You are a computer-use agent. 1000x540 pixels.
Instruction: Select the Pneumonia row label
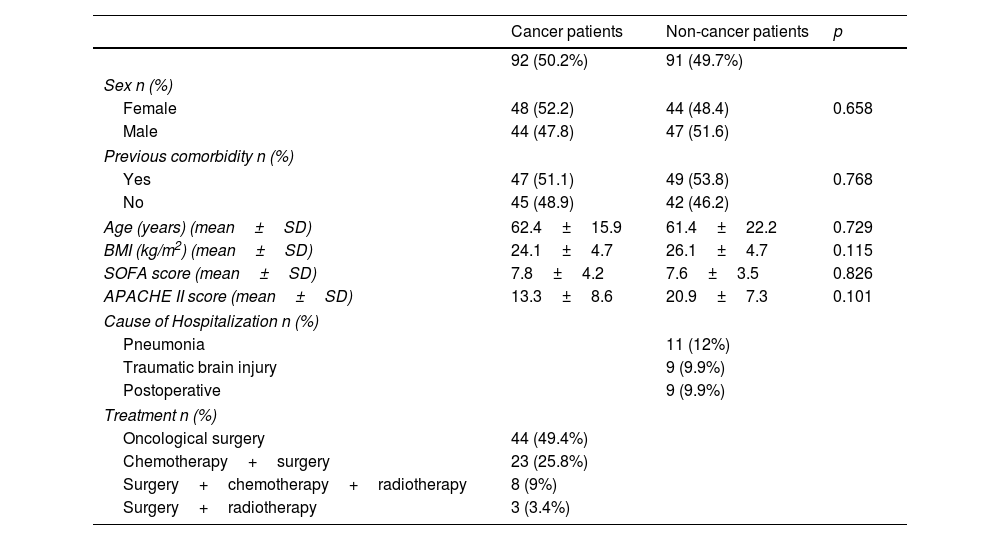click(x=164, y=344)
